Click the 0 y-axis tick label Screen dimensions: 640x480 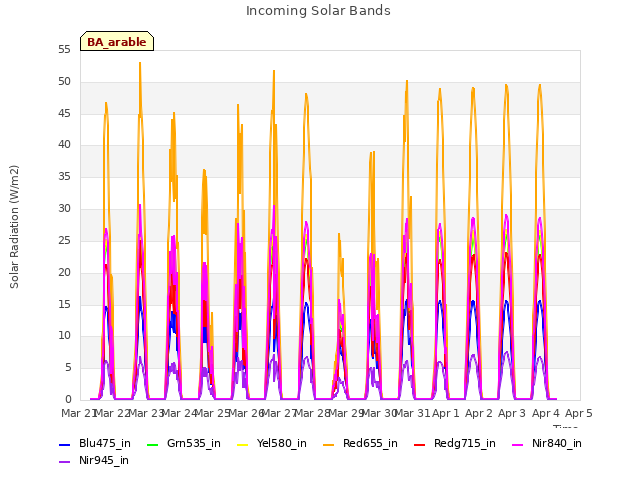[68, 399]
